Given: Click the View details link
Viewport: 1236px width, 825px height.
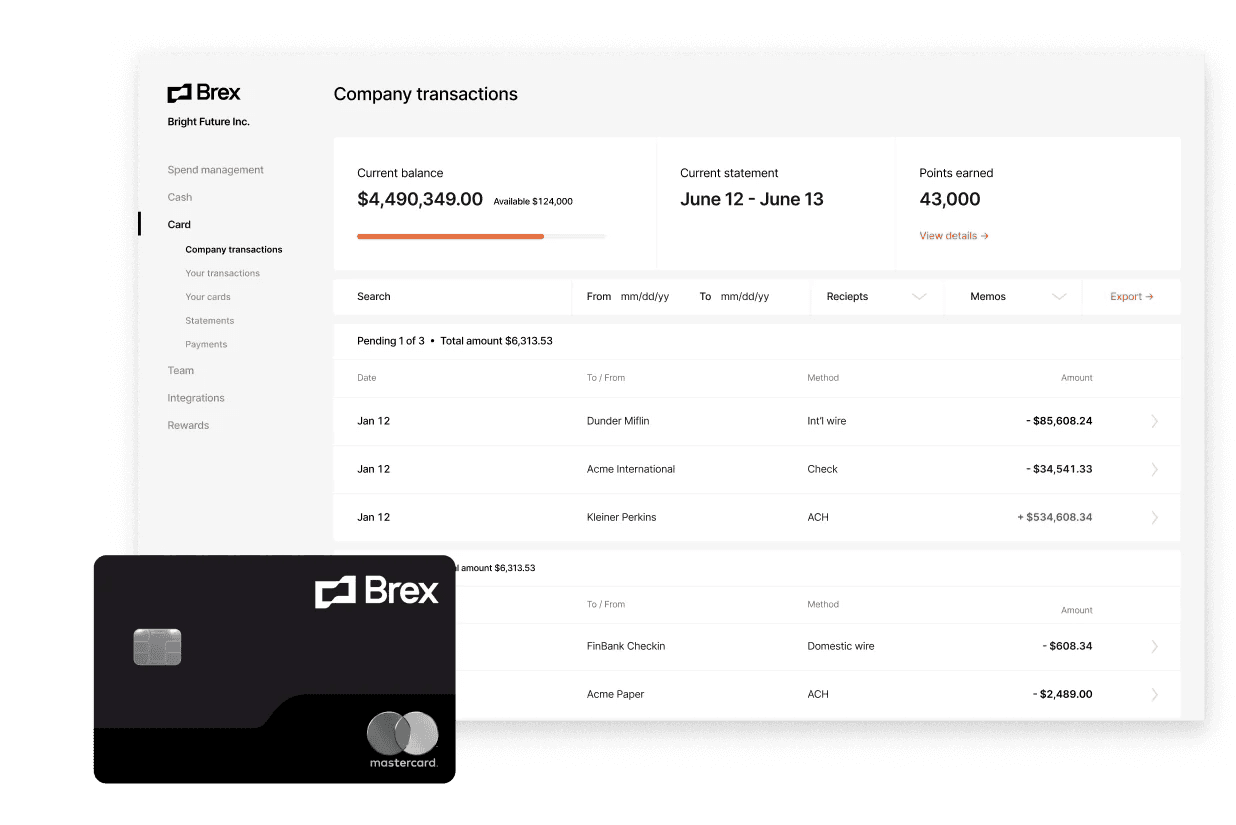Looking at the screenshot, I should point(954,236).
